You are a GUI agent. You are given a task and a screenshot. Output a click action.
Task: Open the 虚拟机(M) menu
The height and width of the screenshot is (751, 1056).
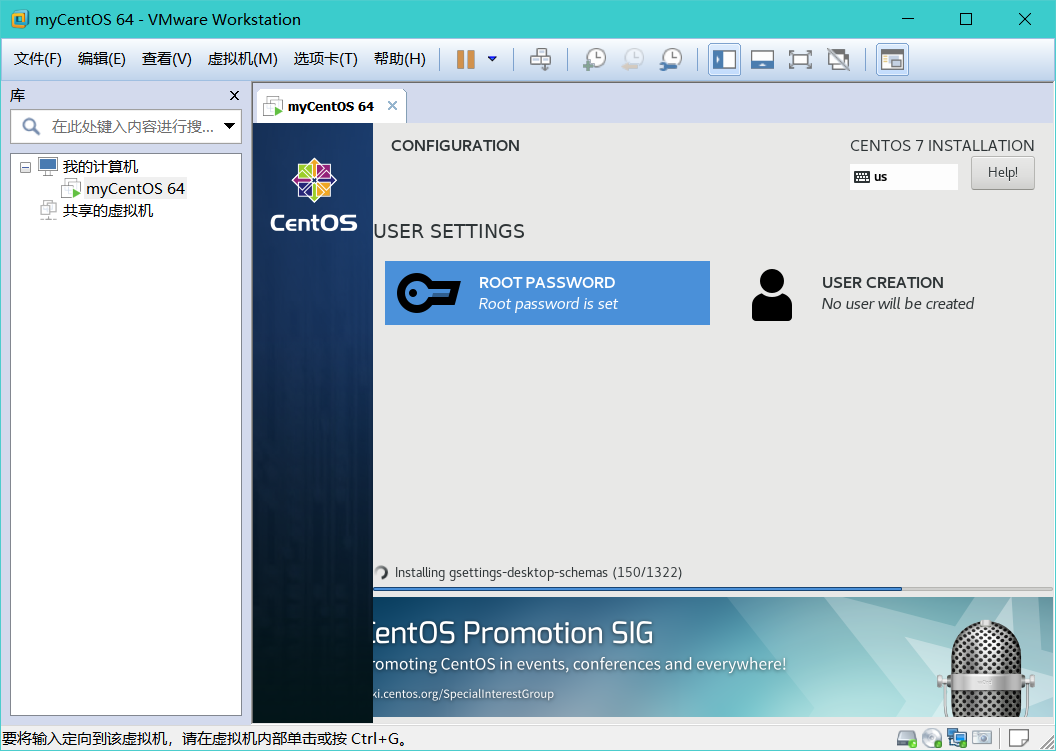(x=242, y=59)
